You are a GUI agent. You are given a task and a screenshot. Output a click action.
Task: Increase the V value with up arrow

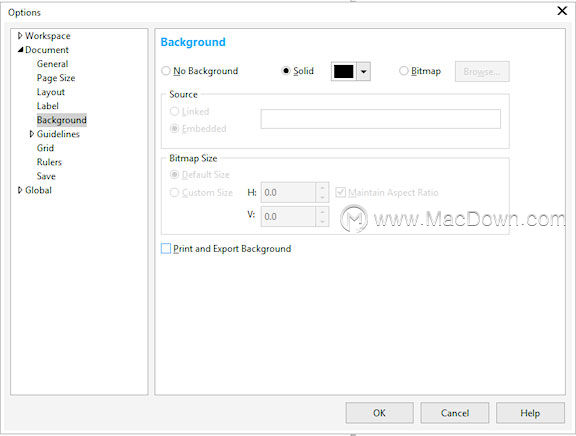tap(322, 212)
